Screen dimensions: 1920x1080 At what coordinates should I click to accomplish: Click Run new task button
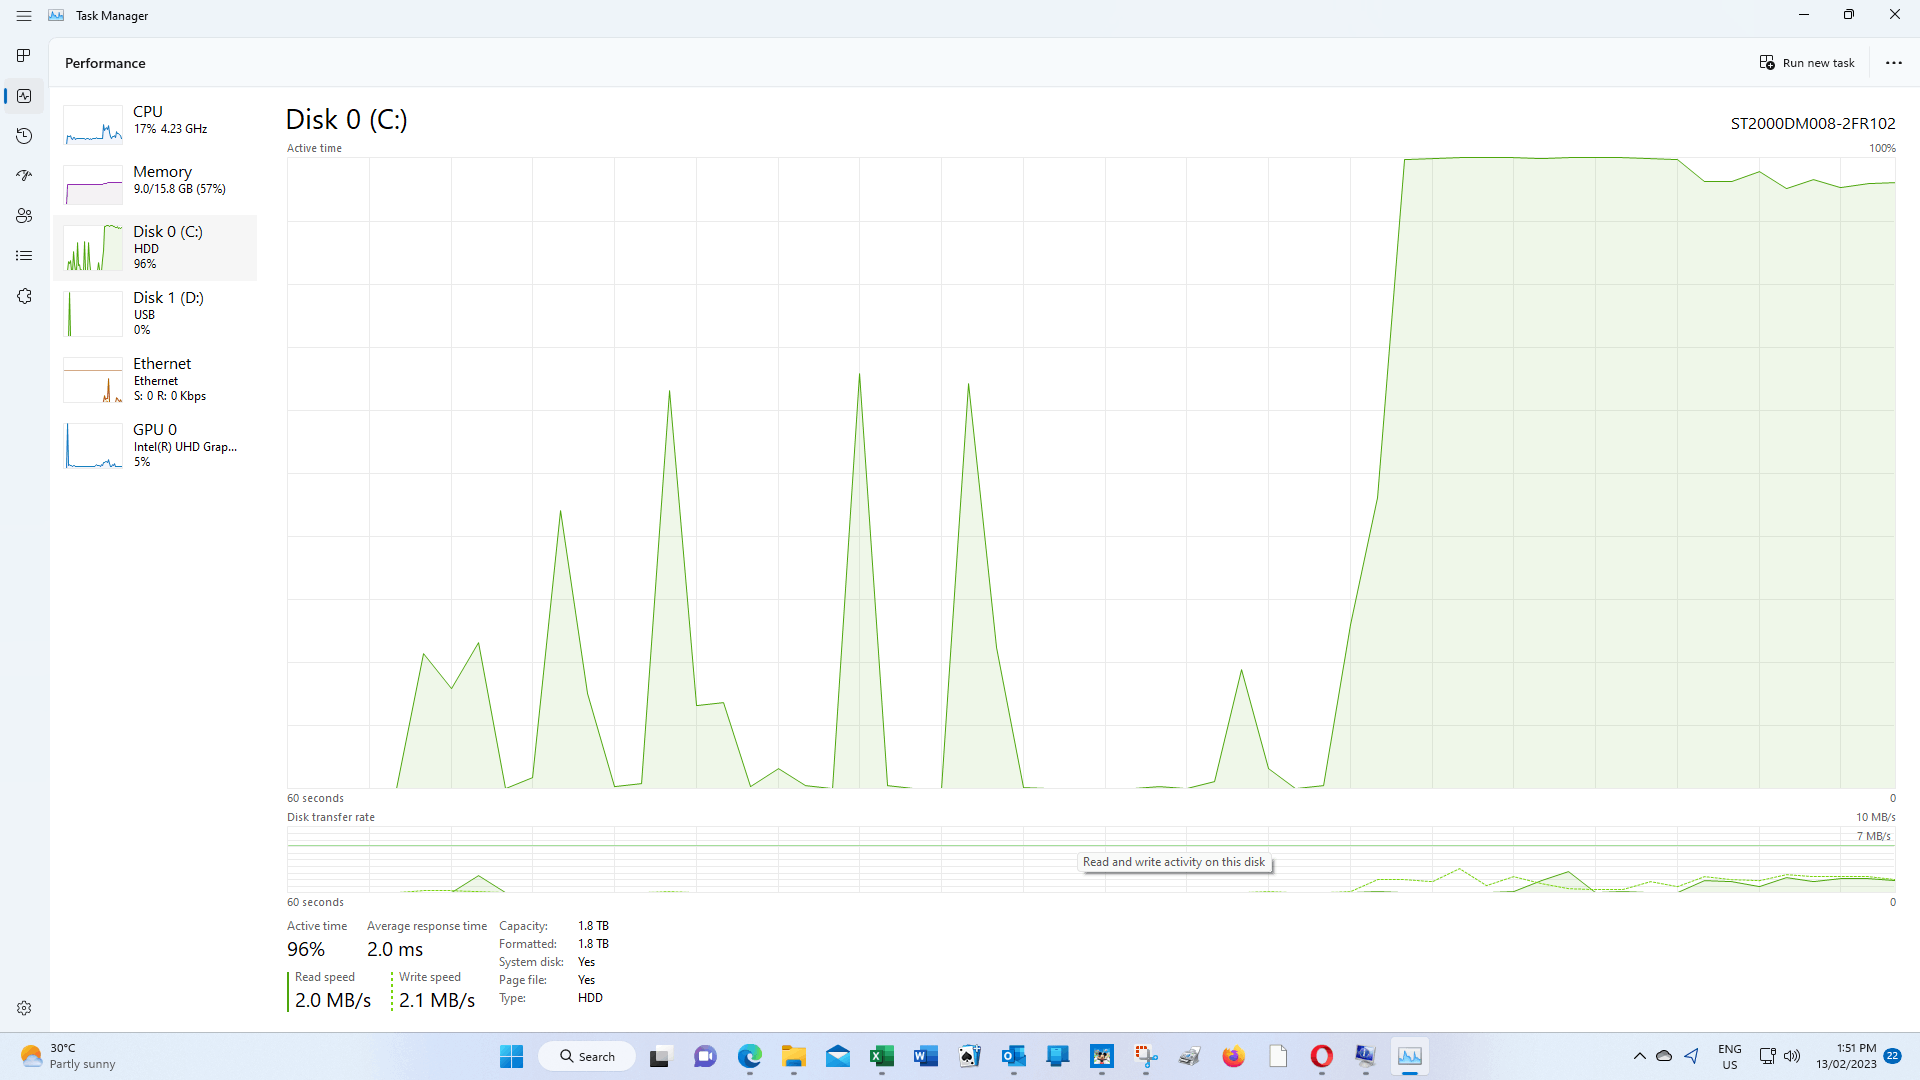tap(1806, 63)
